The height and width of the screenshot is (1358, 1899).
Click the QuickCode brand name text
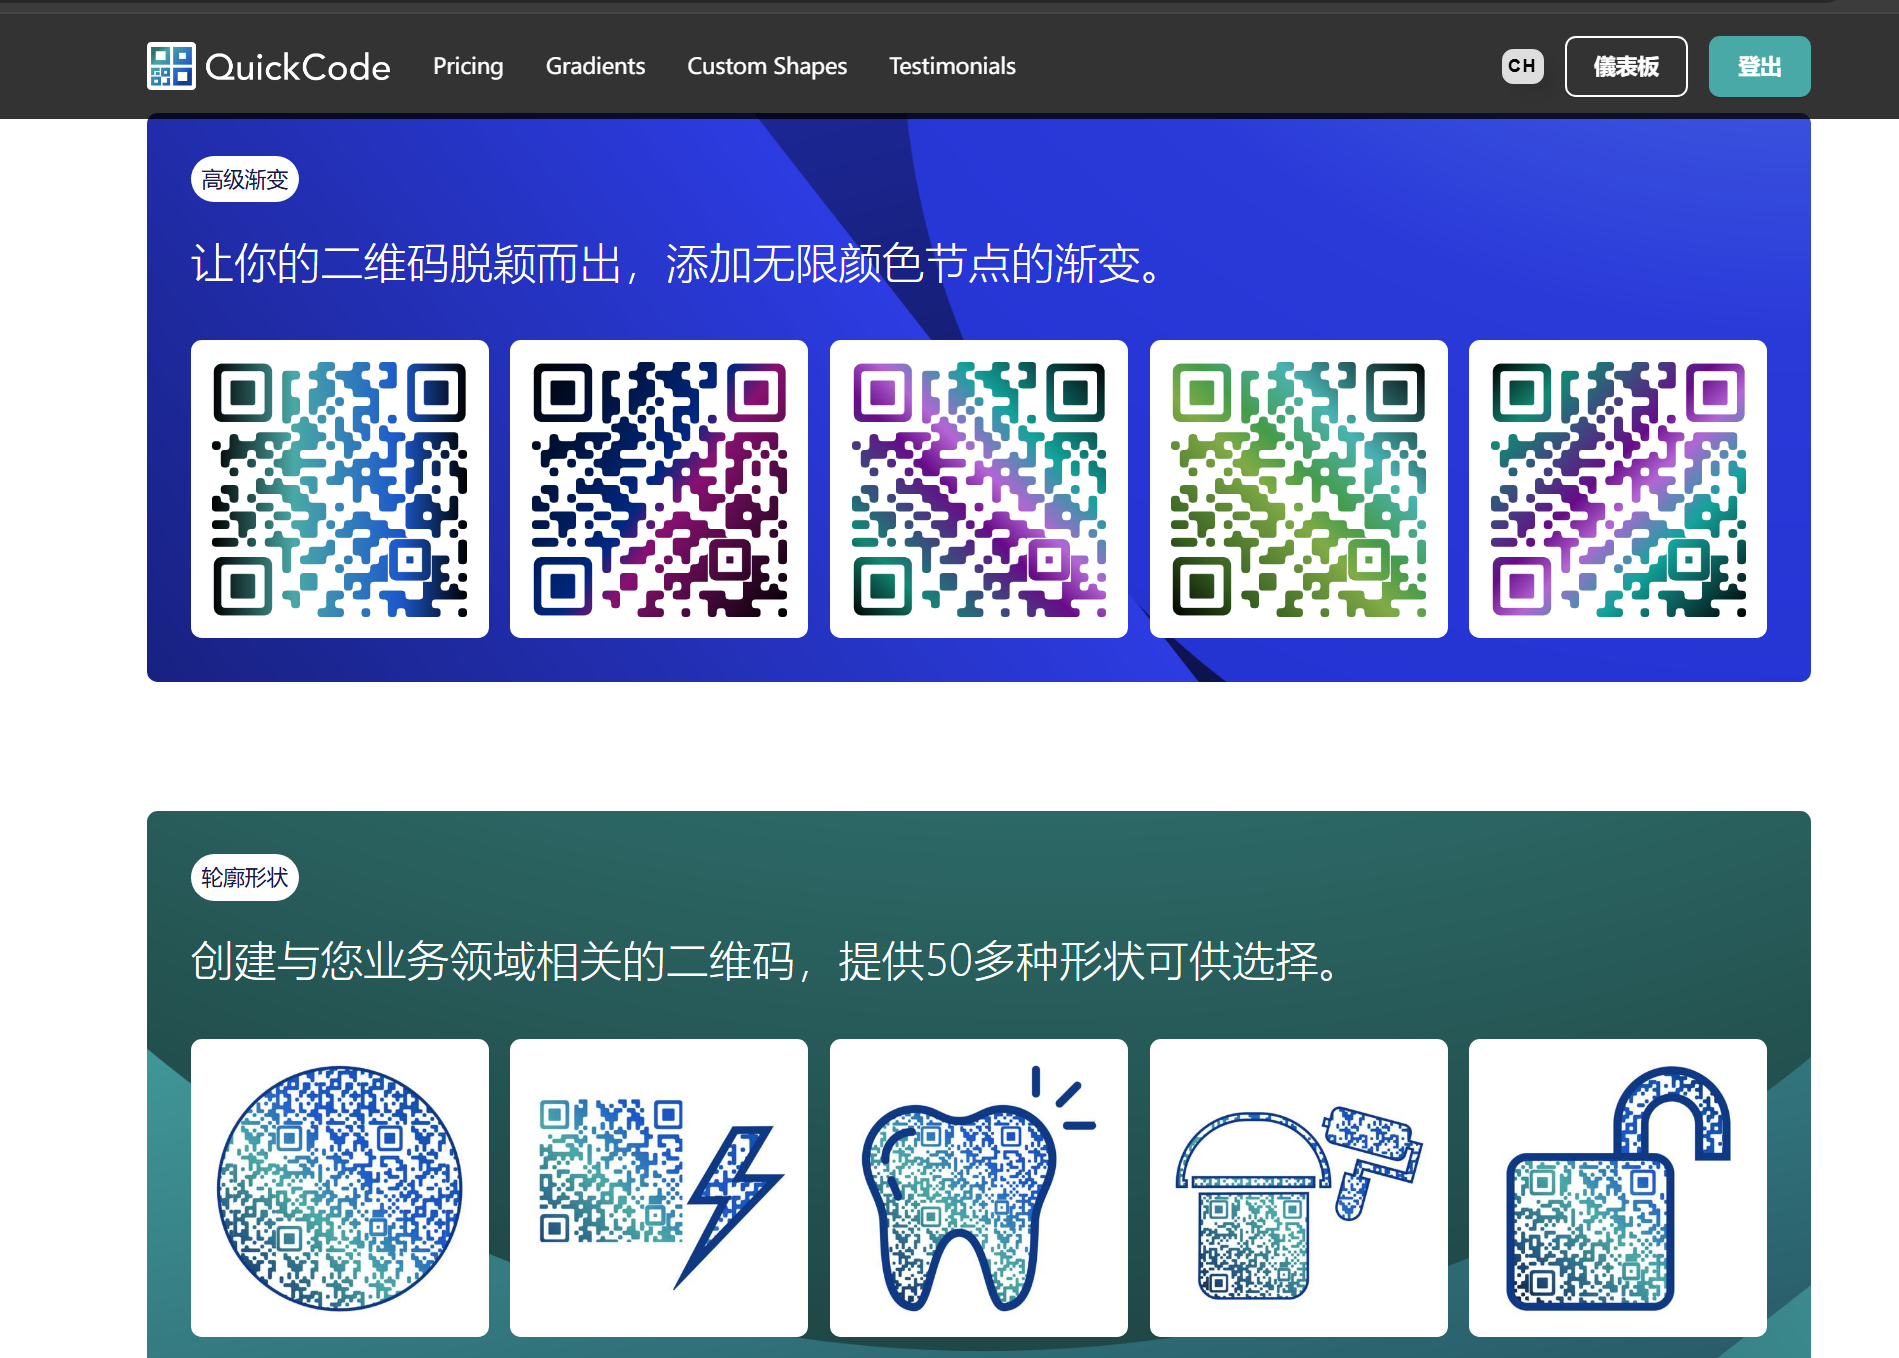[x=298, y=67]
